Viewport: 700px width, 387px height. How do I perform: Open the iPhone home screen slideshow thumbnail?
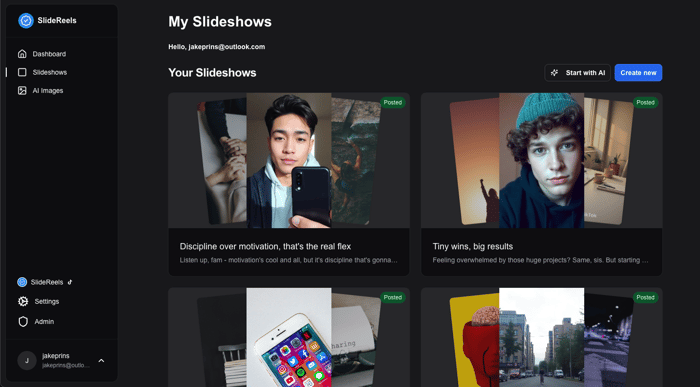[x=289, y=337]
